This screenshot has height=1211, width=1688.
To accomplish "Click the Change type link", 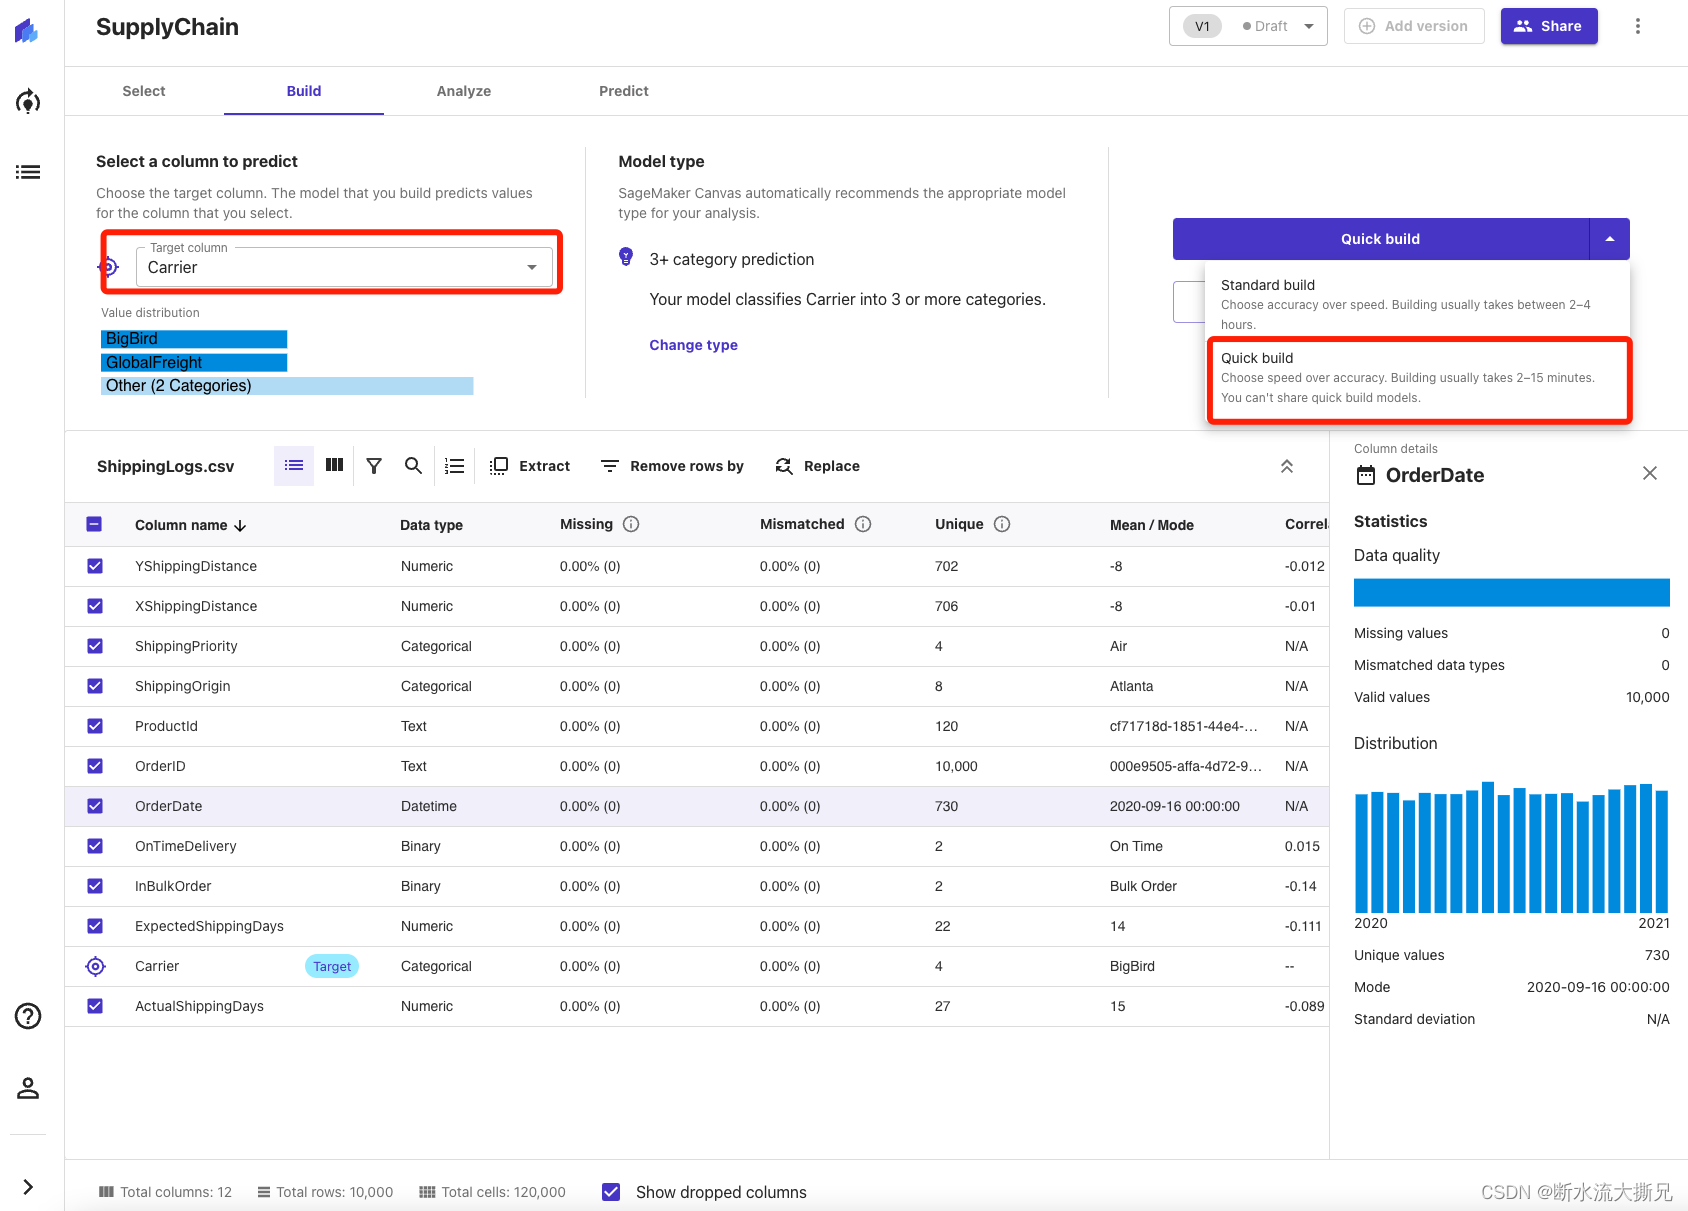I will click(x=693, y=345).
